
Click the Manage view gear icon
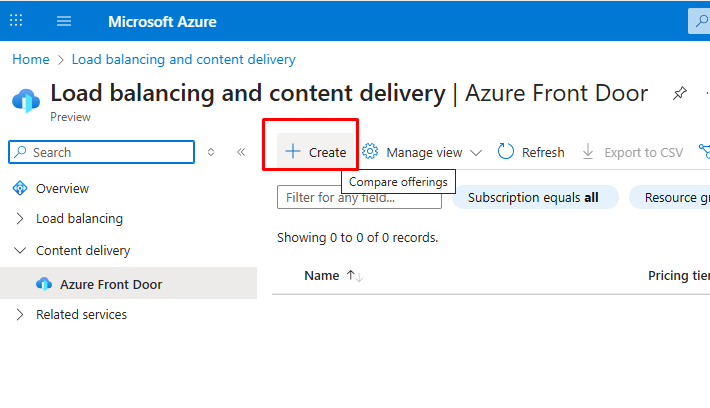(x=370, y=152)
